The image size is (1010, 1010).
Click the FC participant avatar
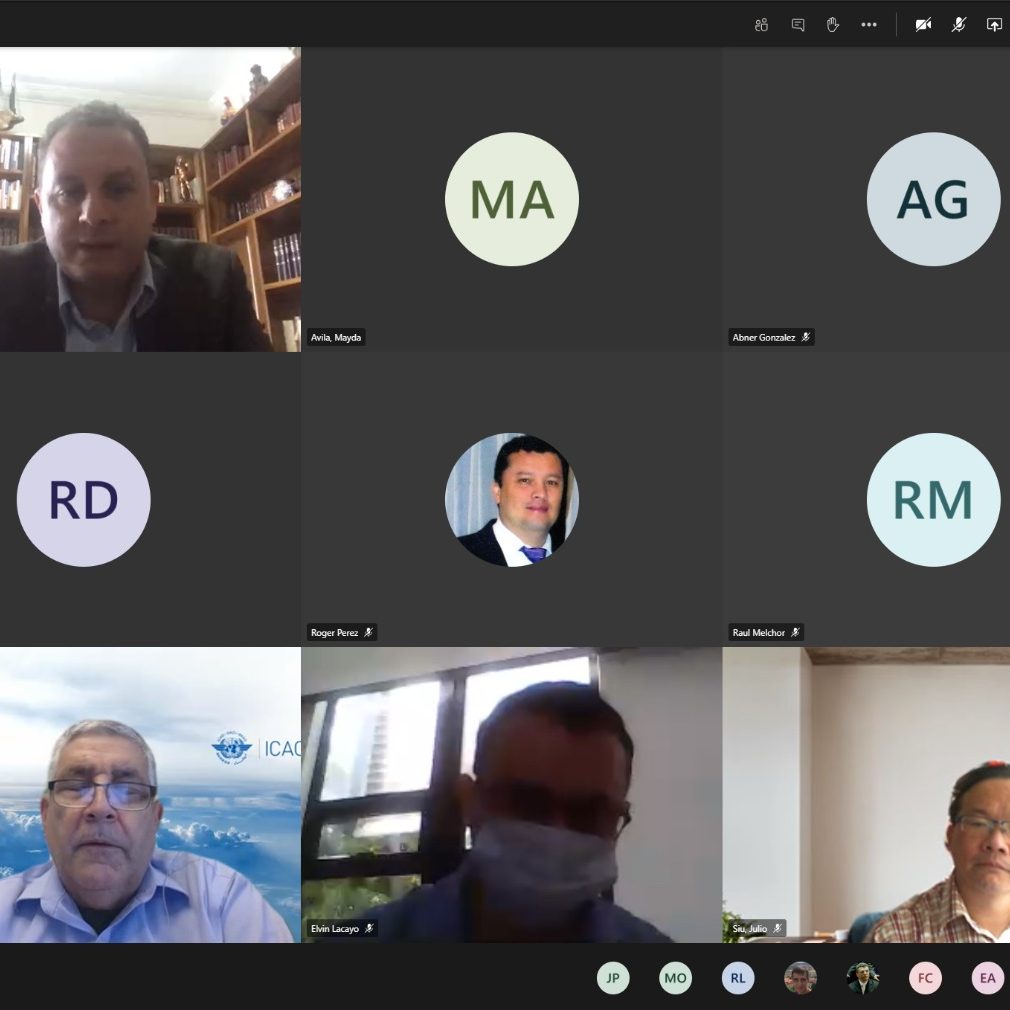[925, 978]
